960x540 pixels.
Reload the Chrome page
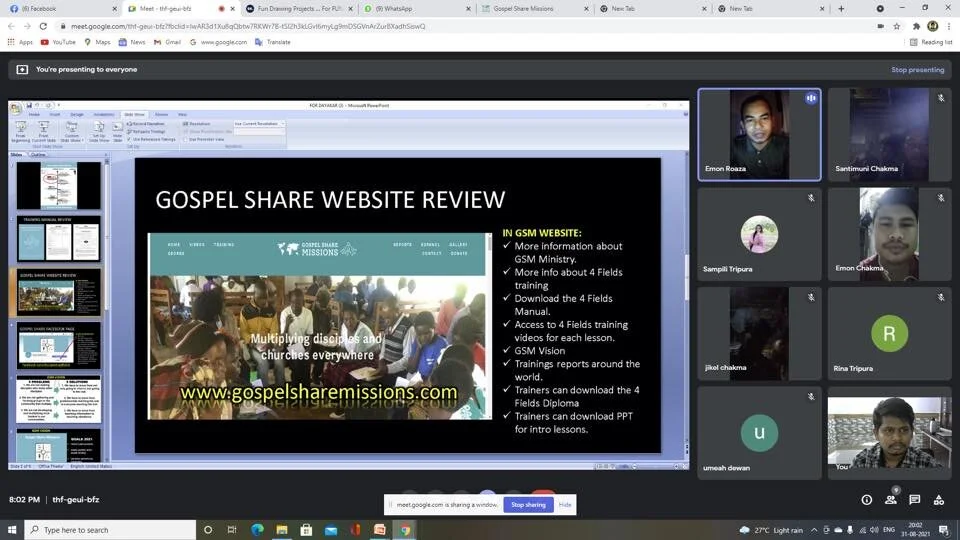pyautogui.click(x=43, y=26)
